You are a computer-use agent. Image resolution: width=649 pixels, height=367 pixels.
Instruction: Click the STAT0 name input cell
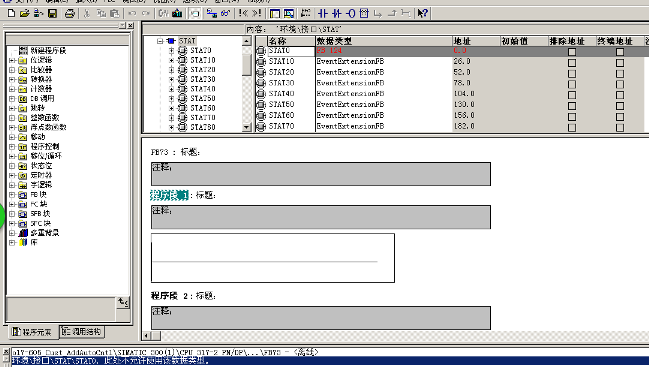pyautogui.click(x=291, y=51)
